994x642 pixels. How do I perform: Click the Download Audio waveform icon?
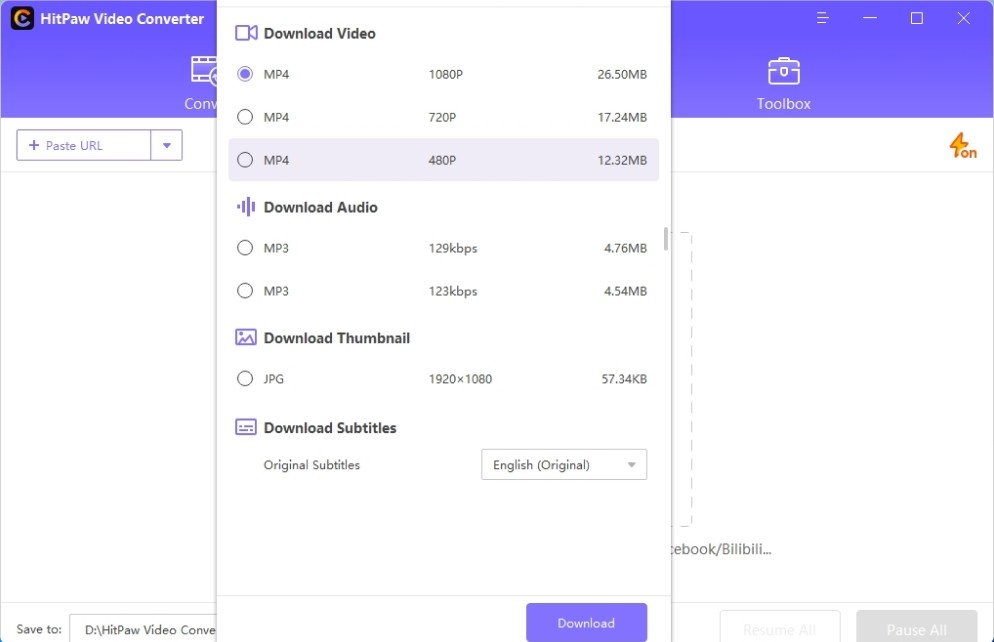(x=246, y=207)
